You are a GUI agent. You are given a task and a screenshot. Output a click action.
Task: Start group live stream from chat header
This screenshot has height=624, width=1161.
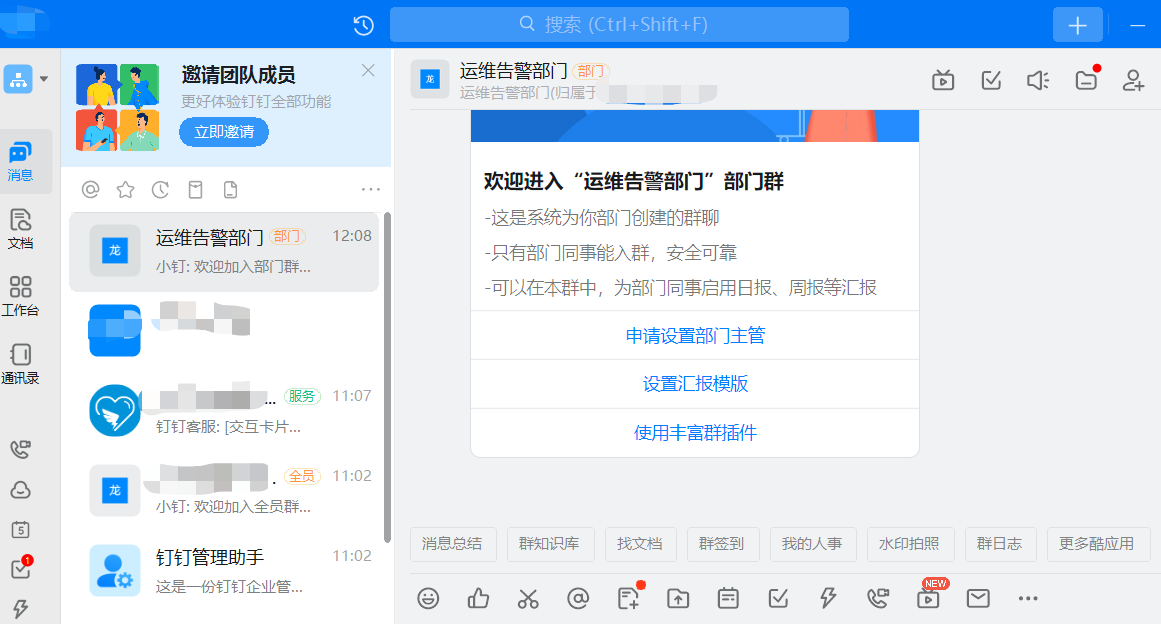coord(942,80)
